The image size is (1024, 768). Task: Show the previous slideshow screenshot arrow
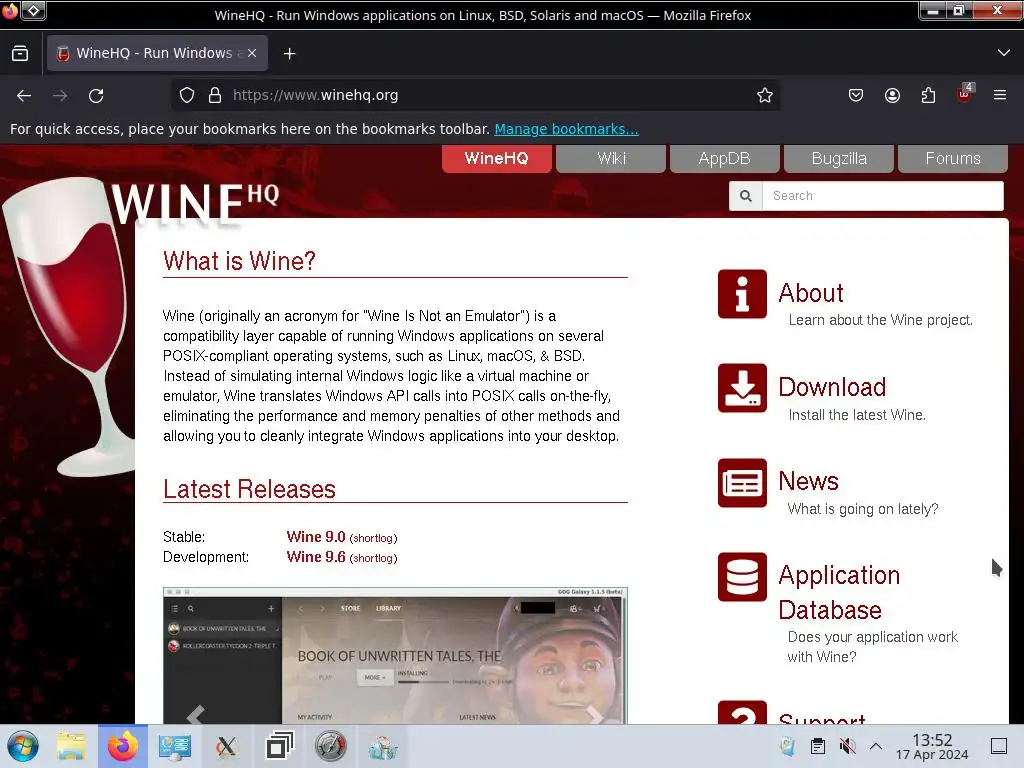[x=195, y=714]
